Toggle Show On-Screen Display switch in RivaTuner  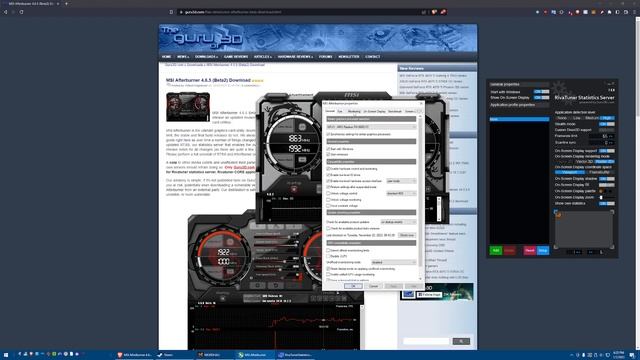[541, 98]
